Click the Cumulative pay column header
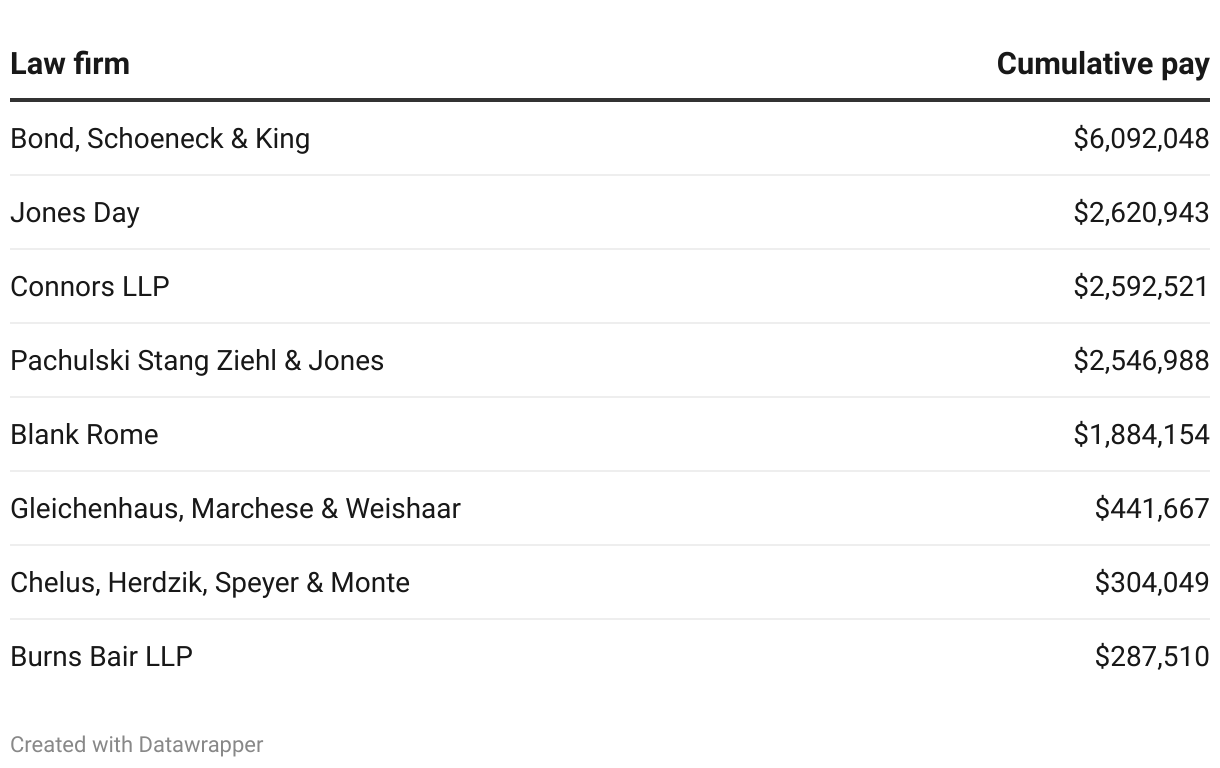The width and height of the screenshot is (1220, 768). (1102, 64)
